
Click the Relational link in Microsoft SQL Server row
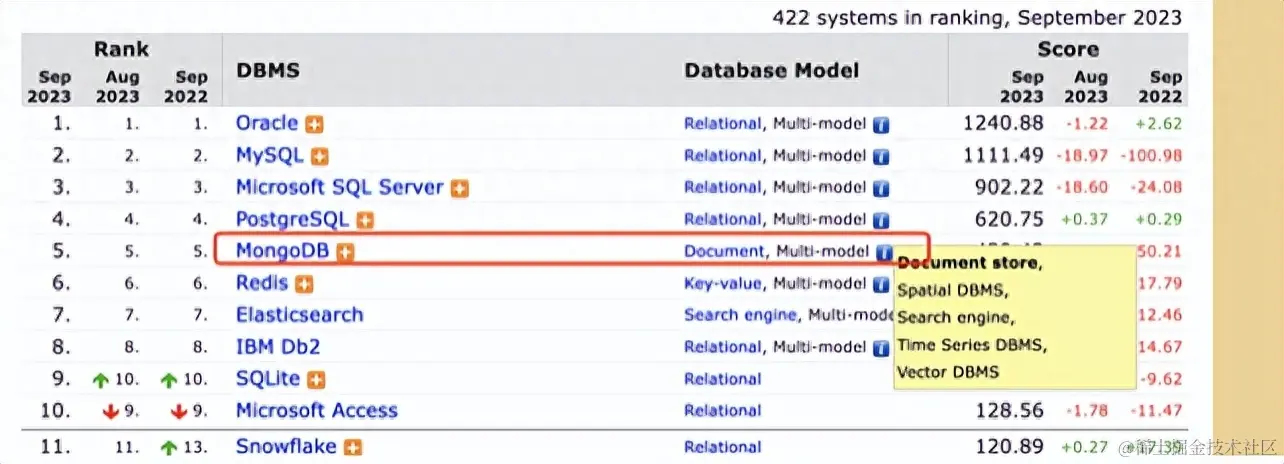[722, 188]
